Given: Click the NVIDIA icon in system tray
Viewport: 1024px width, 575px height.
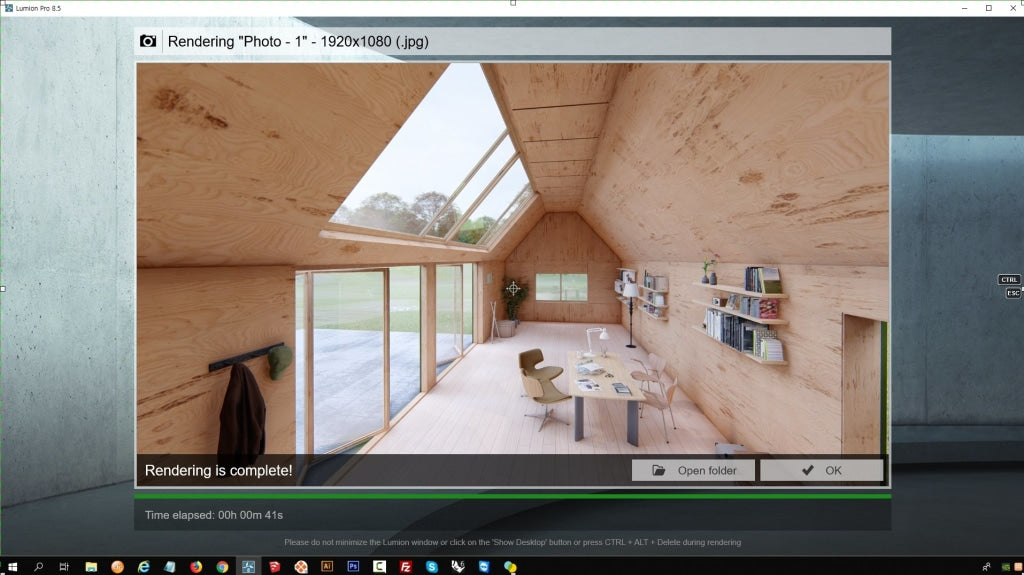Looking at the screenshot, I should coord(1004,567).
